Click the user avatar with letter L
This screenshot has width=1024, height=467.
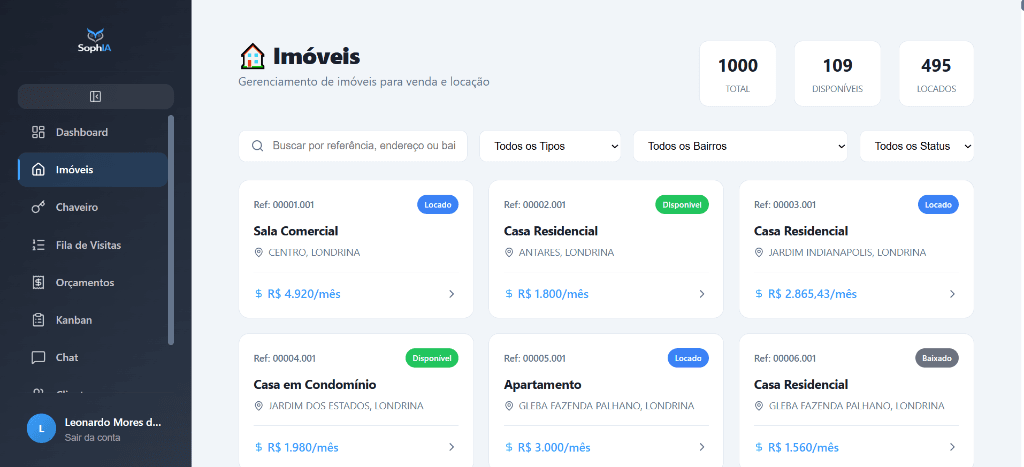coord(40,428)
